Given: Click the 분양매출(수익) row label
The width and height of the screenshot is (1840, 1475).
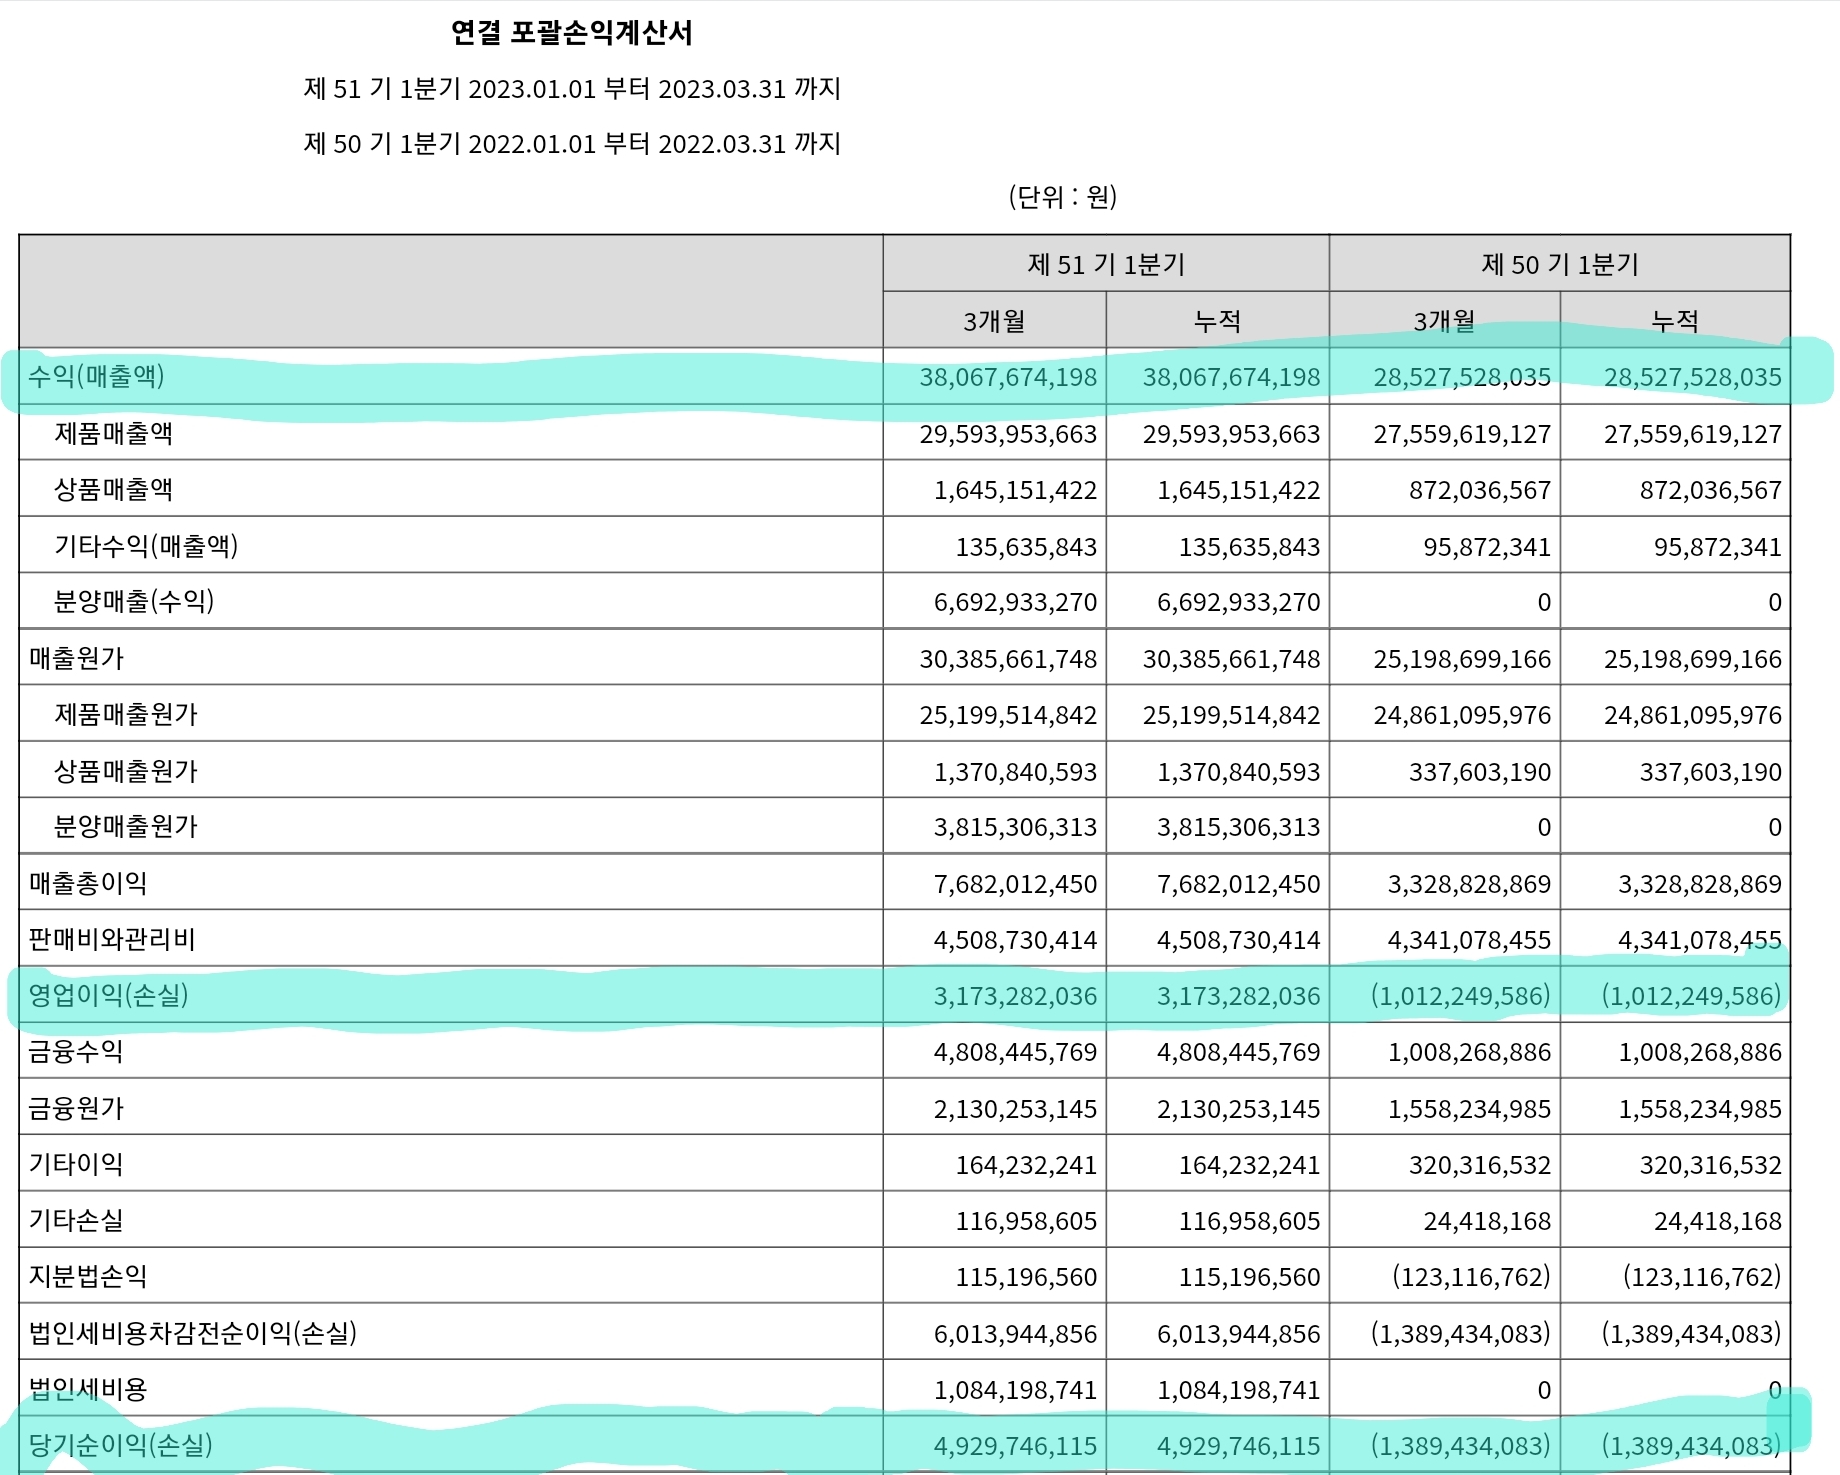Looking at the screenshot, I should tap(134, 601).
